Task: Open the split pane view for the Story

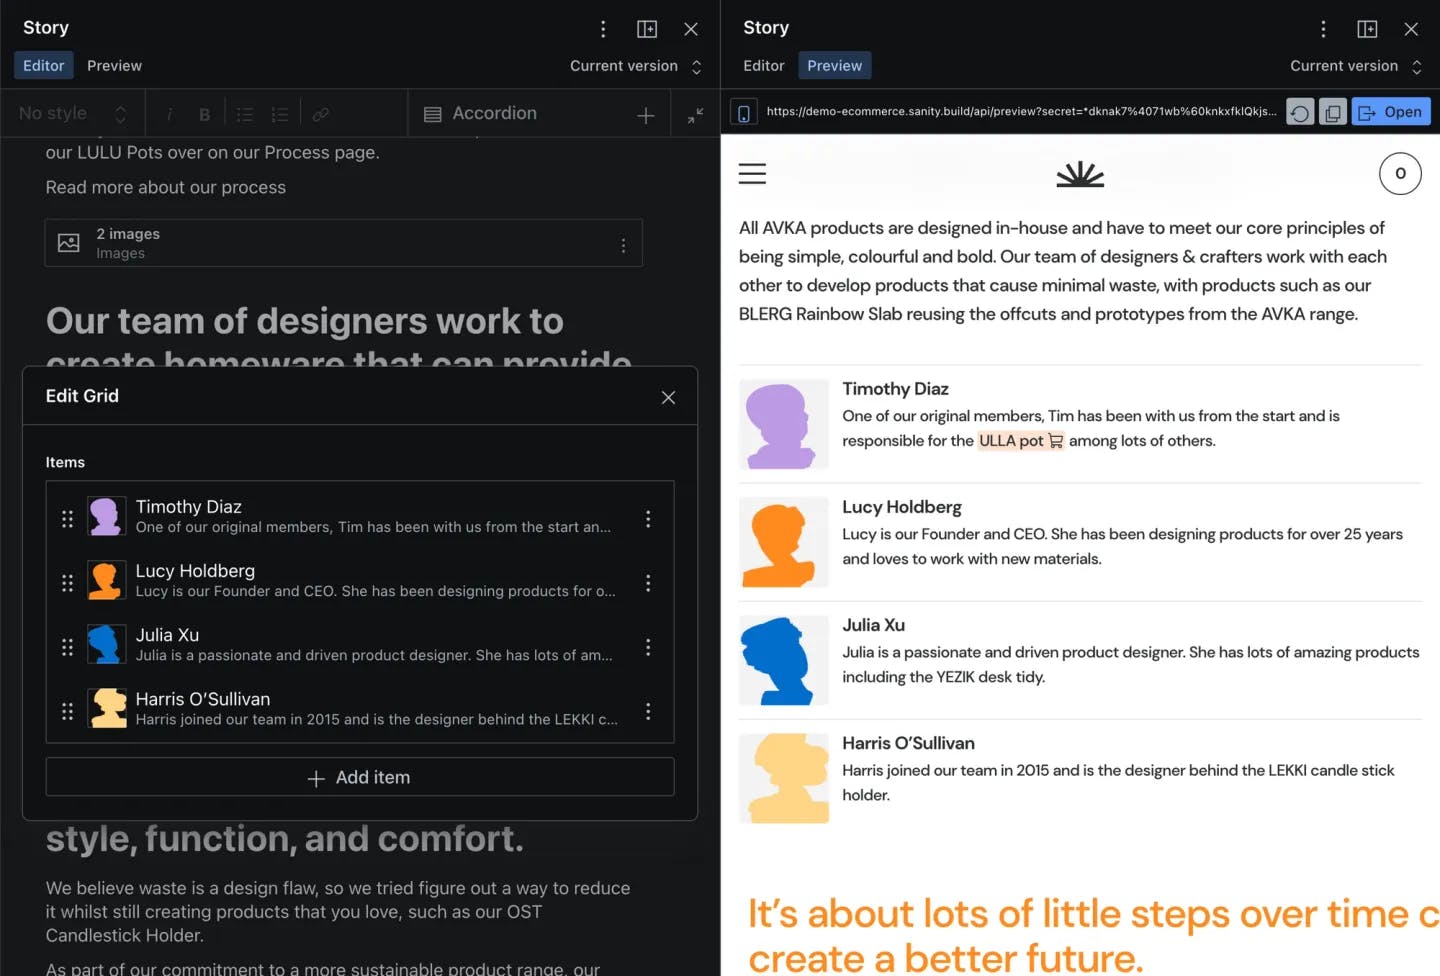Action: tap(647, 29)
